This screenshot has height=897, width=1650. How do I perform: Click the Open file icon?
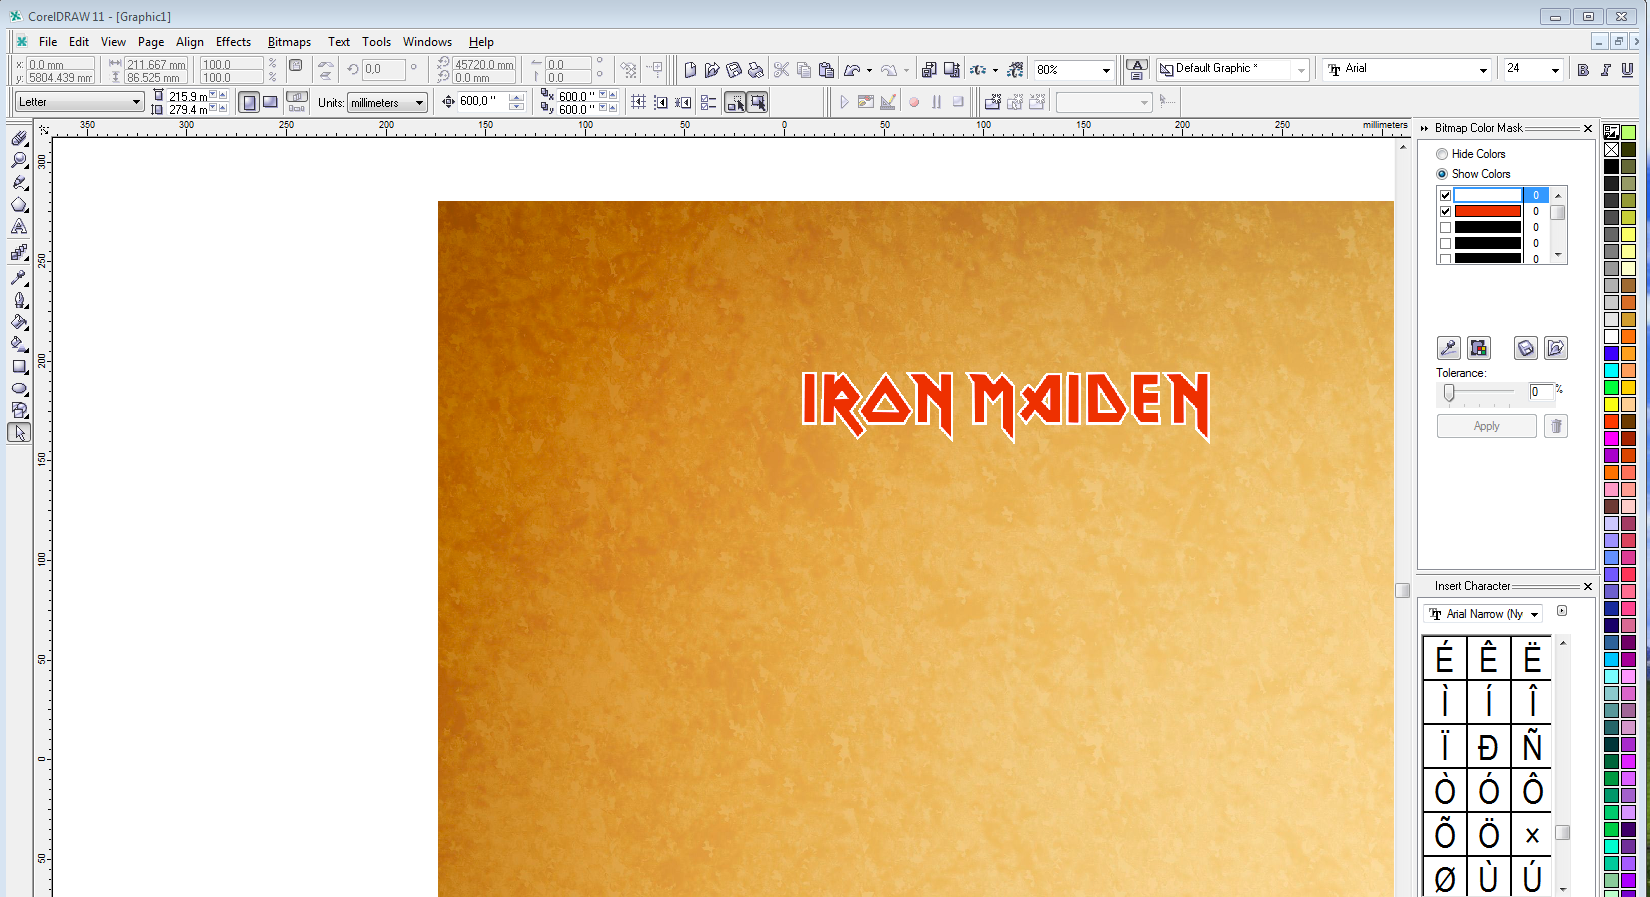tap(712, 70)
